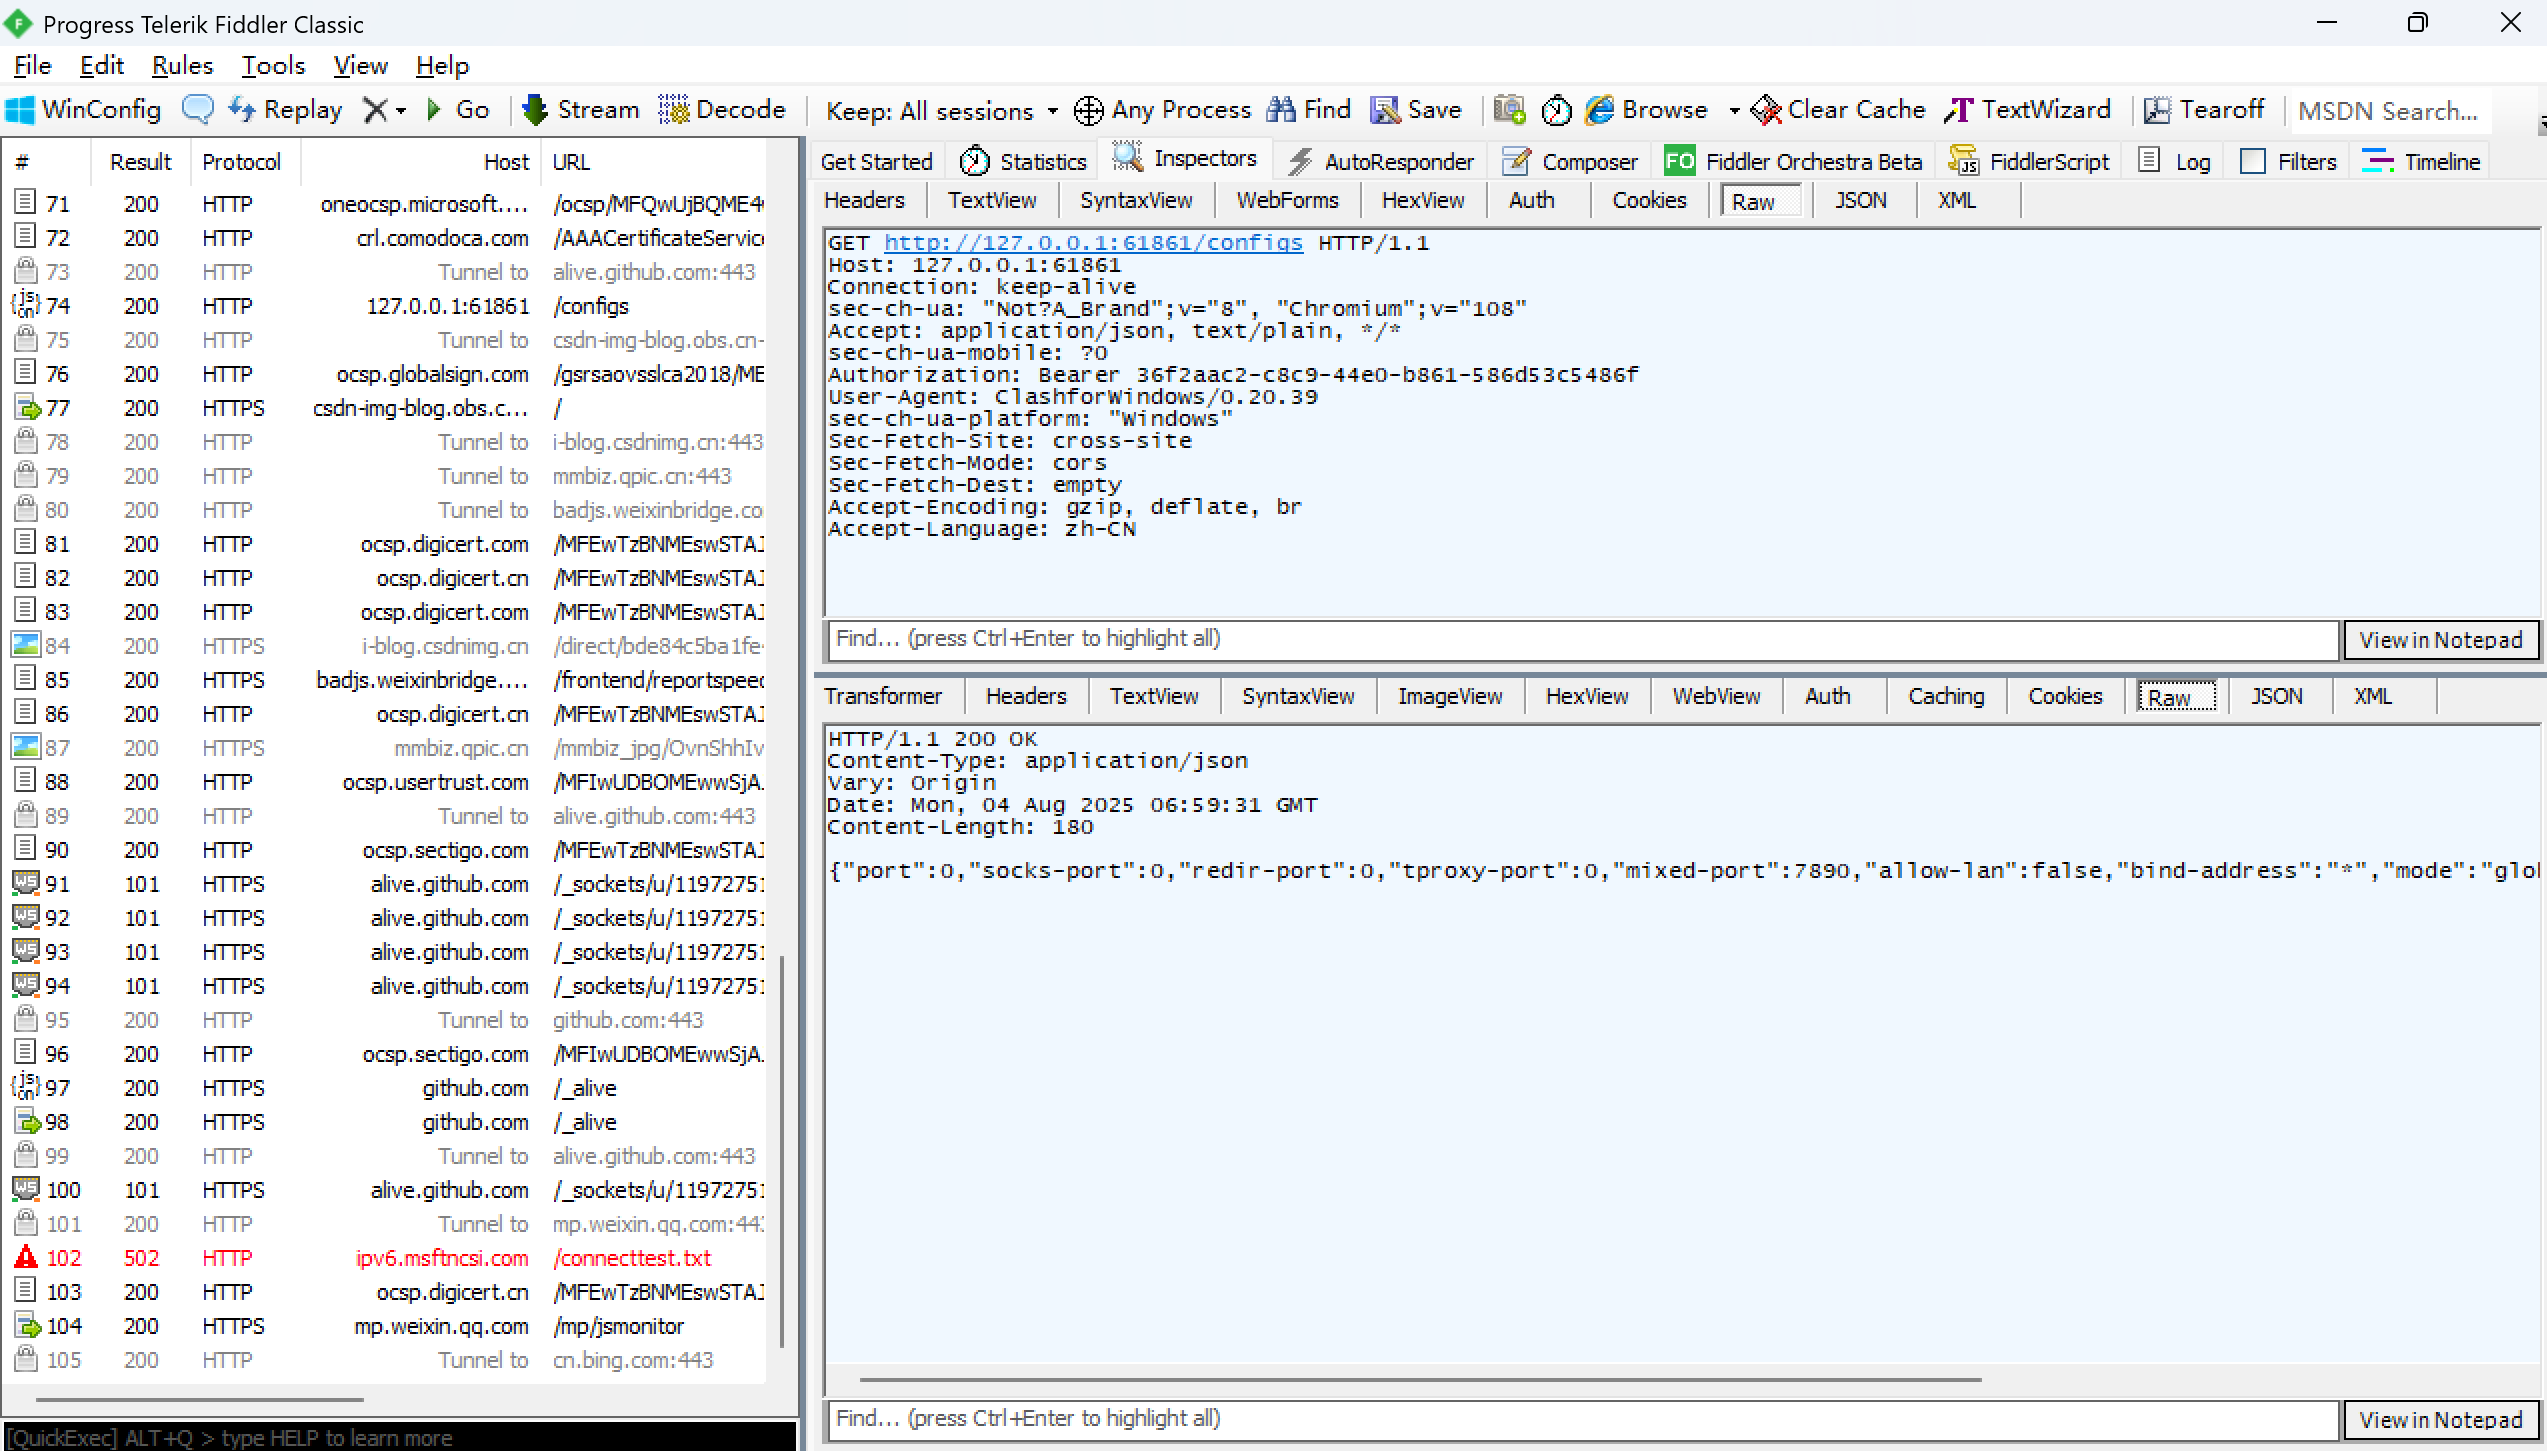Click the http://127.0.0.1:61861/configs link
Screen dimensions: 2547x1451
[1093, 243]
